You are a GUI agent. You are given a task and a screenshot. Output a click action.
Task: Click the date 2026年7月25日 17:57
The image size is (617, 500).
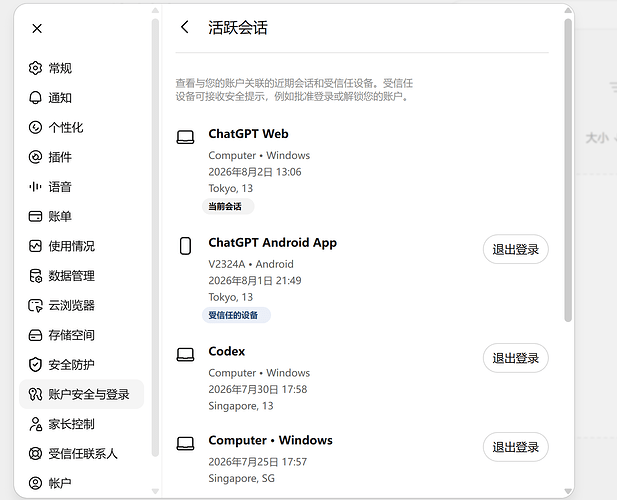coord(258,461)
